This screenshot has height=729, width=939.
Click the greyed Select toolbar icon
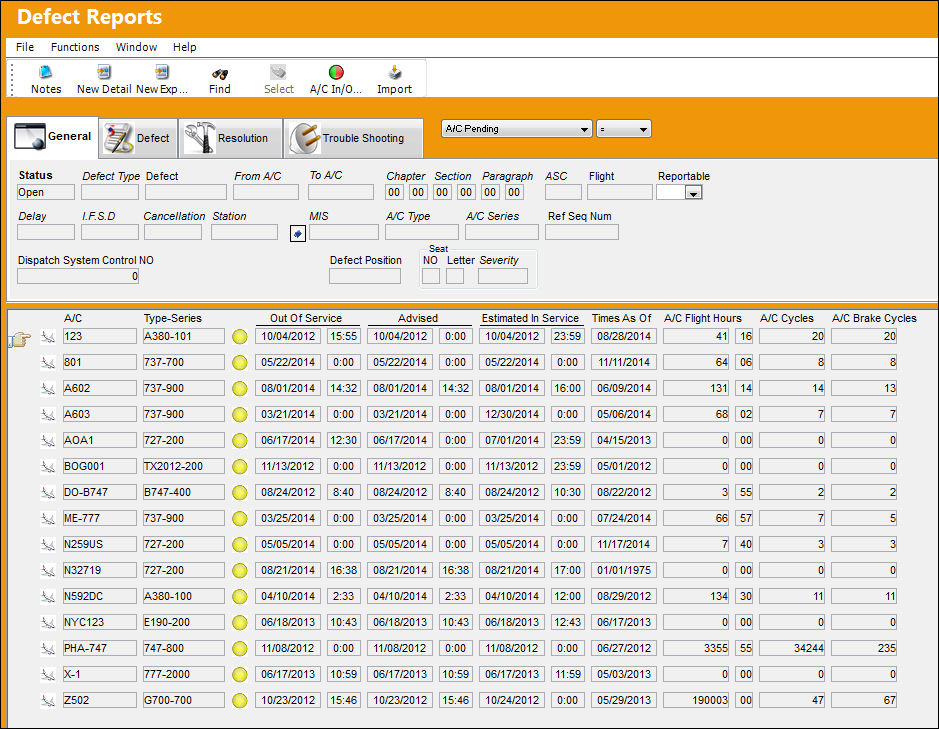[x=278, y=72]
